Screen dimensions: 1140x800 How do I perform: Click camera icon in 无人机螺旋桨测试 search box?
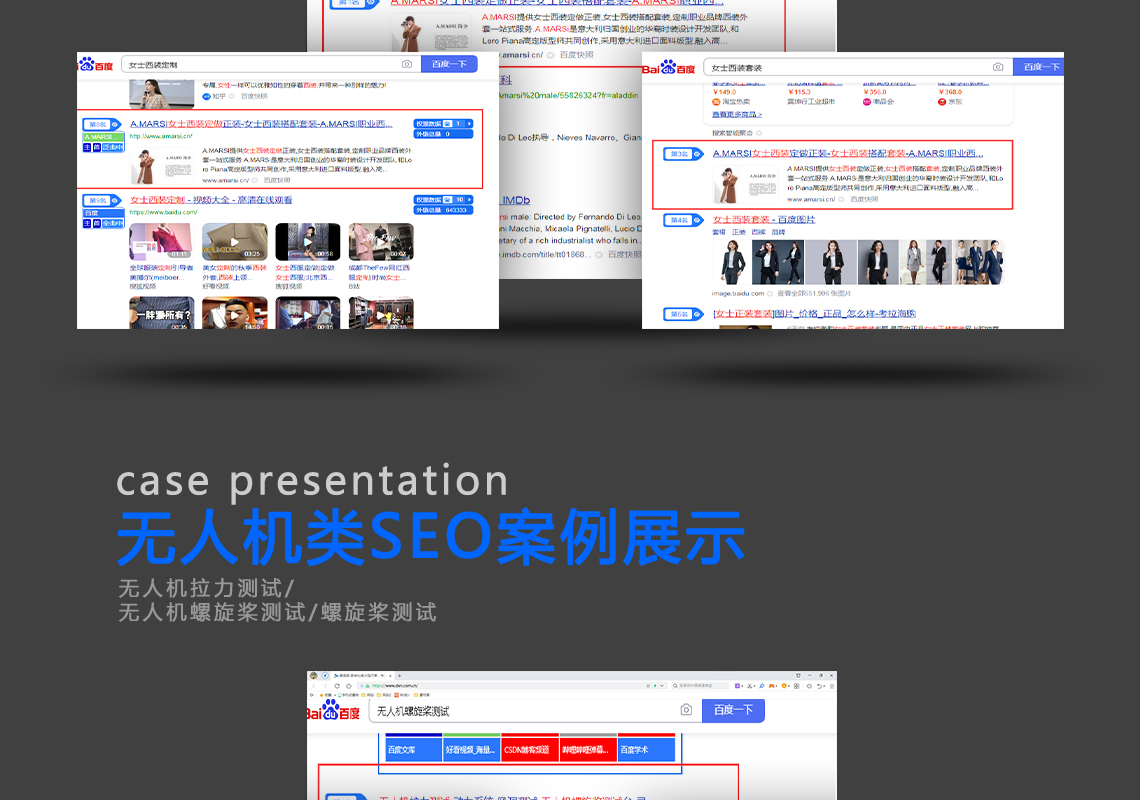[686, 710]
